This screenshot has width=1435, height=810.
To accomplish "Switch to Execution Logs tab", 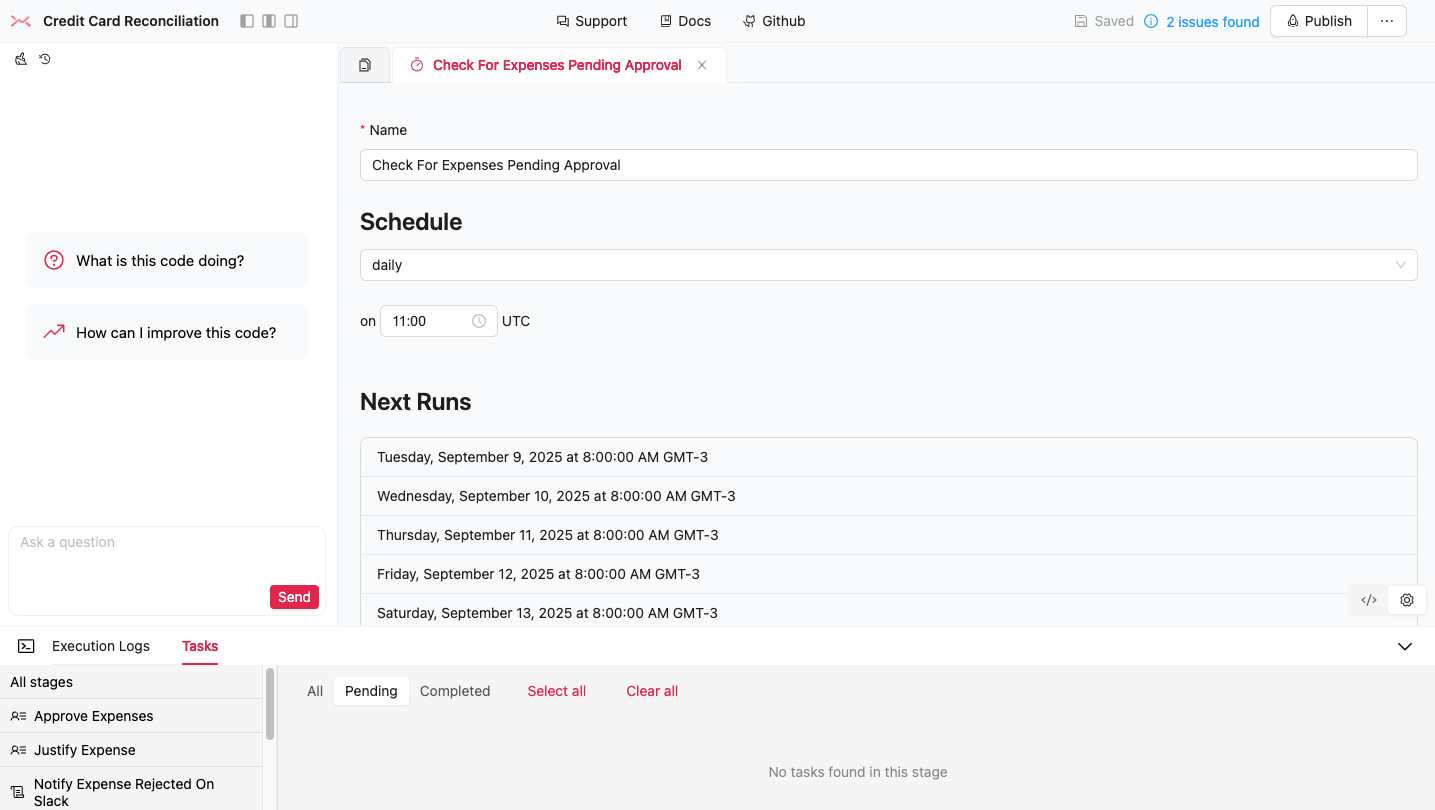I will coord(101,646).
